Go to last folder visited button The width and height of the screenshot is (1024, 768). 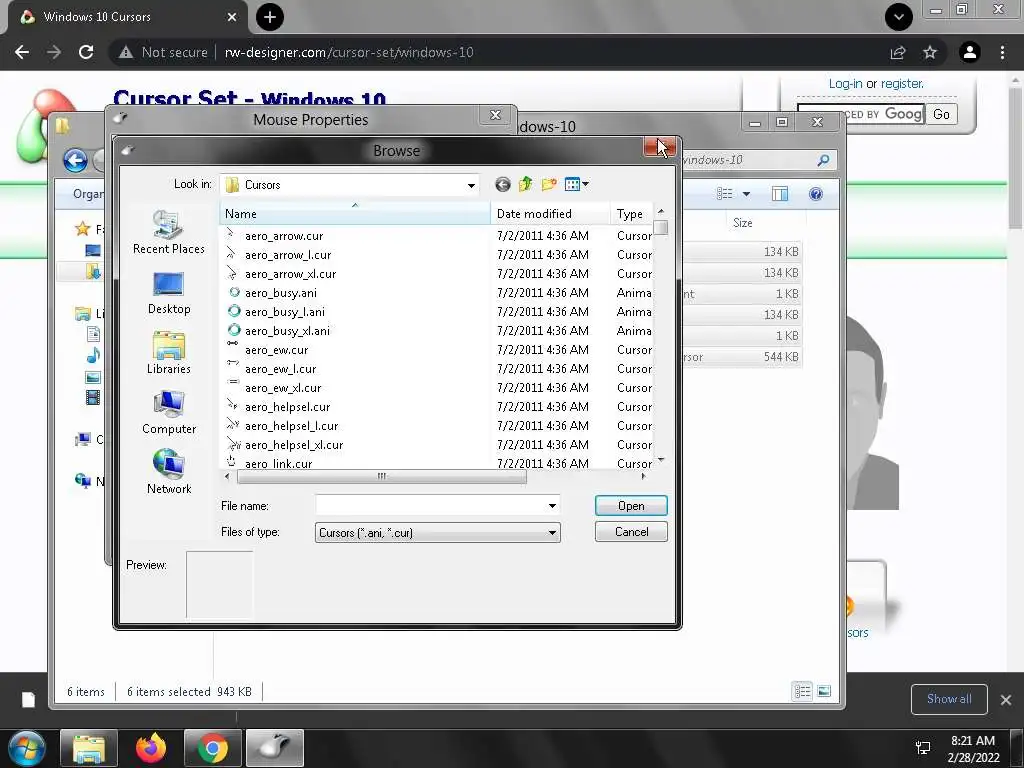[502, 185]
